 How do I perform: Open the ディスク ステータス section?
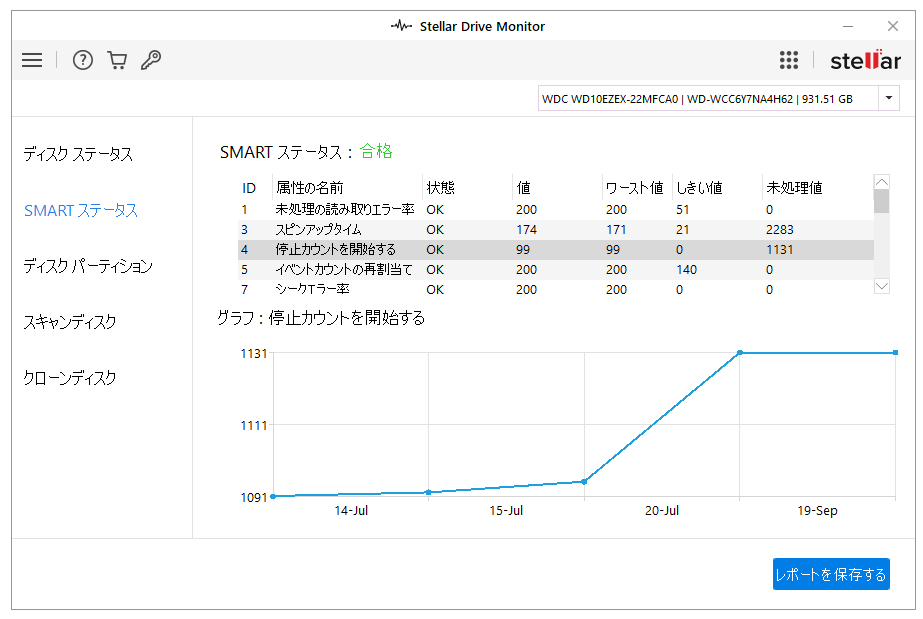(x=78, y=154)
